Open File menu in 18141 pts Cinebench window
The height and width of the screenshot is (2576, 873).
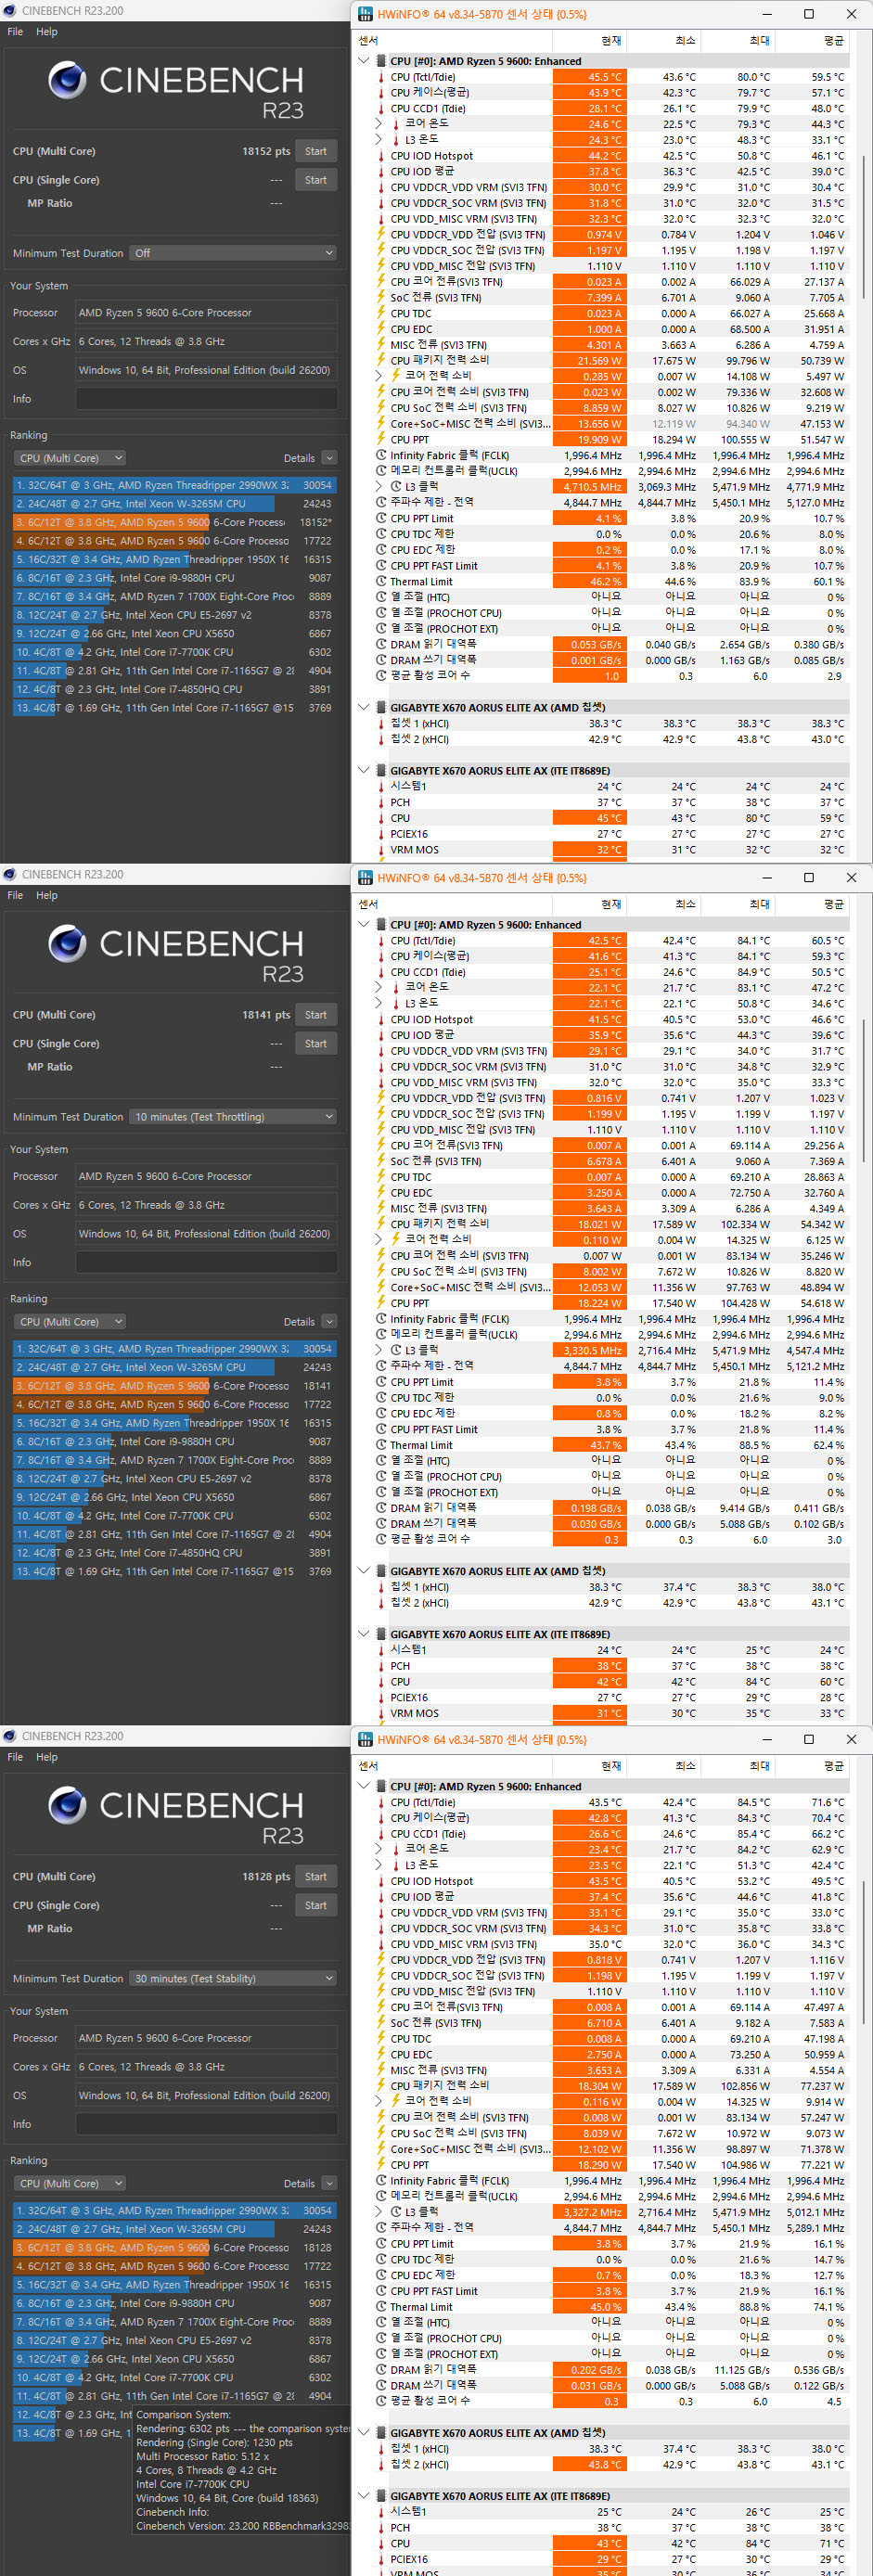click(15, 896)
